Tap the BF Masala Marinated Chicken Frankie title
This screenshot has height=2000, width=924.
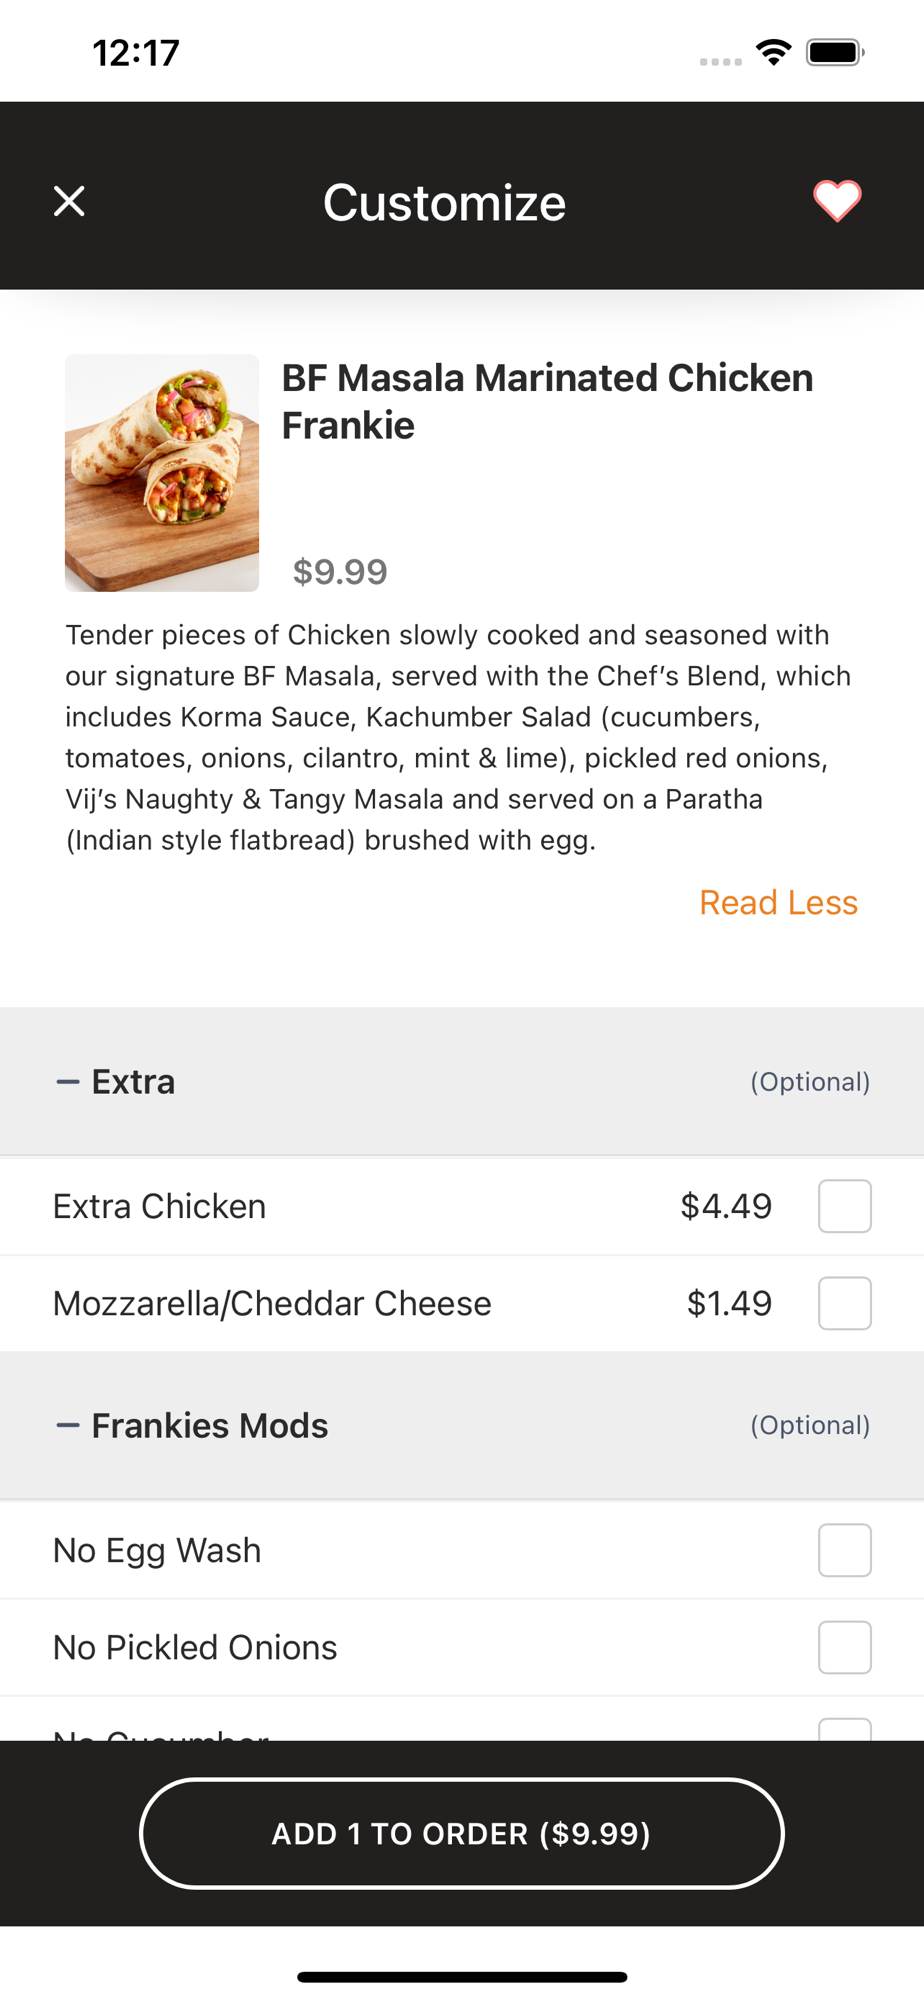546,402
